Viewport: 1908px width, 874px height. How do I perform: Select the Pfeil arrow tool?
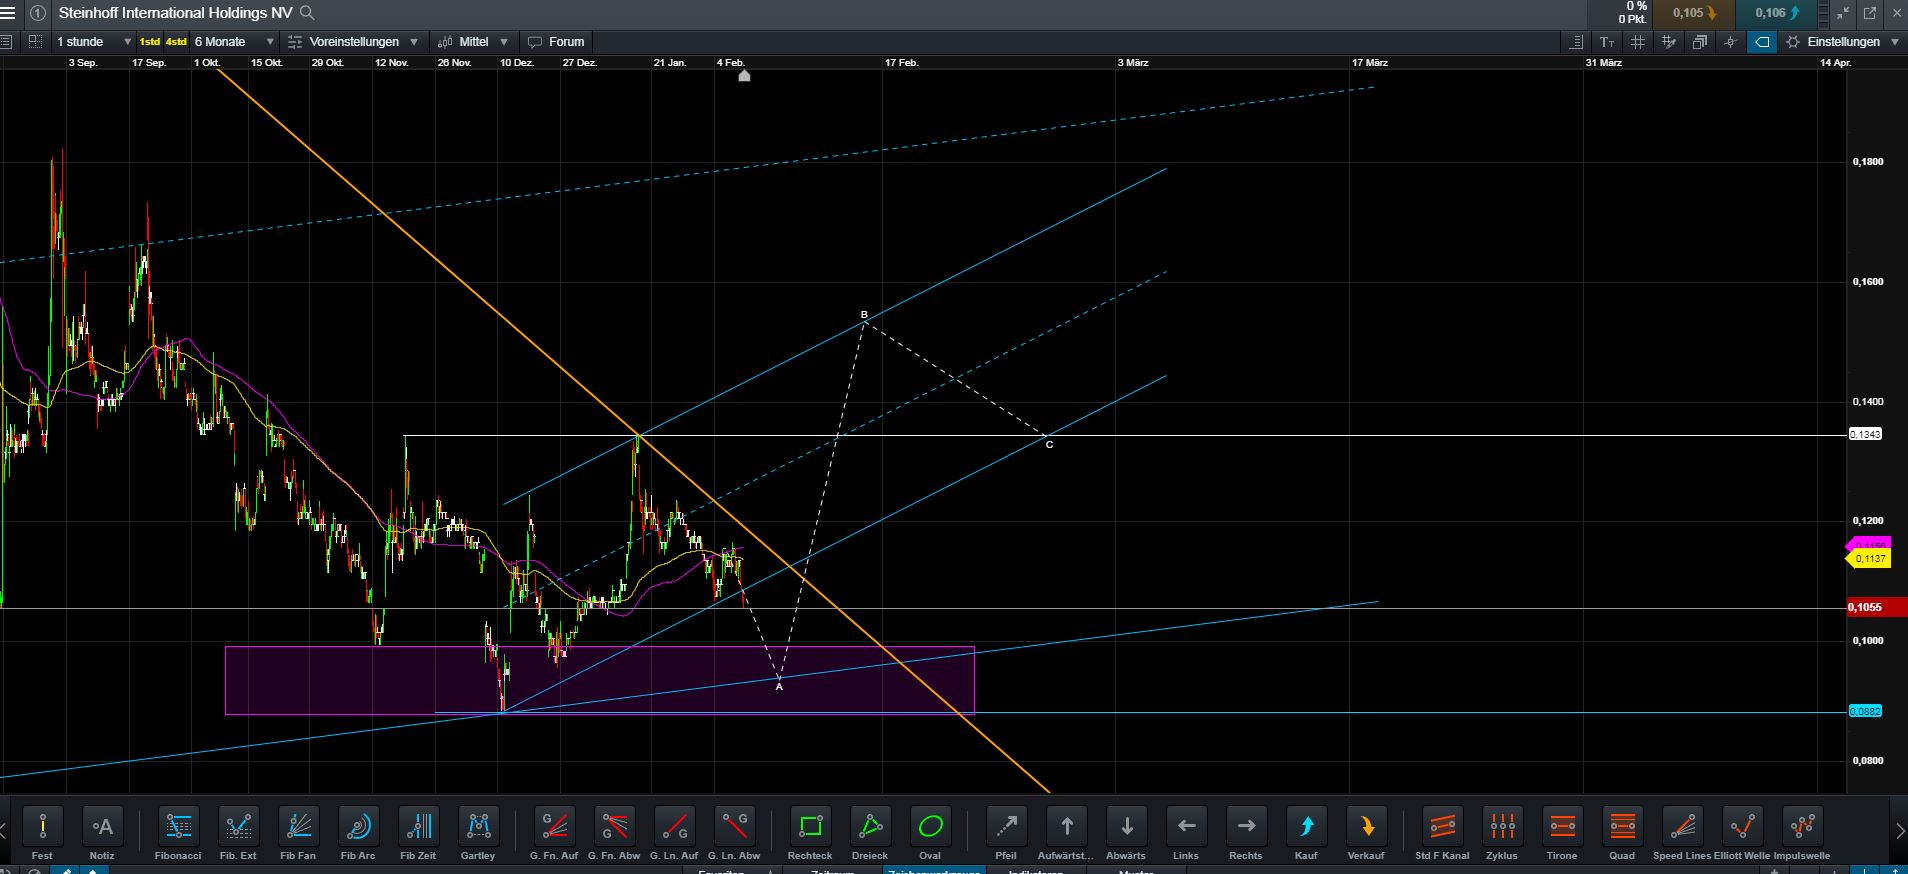tap(1006, 827)
